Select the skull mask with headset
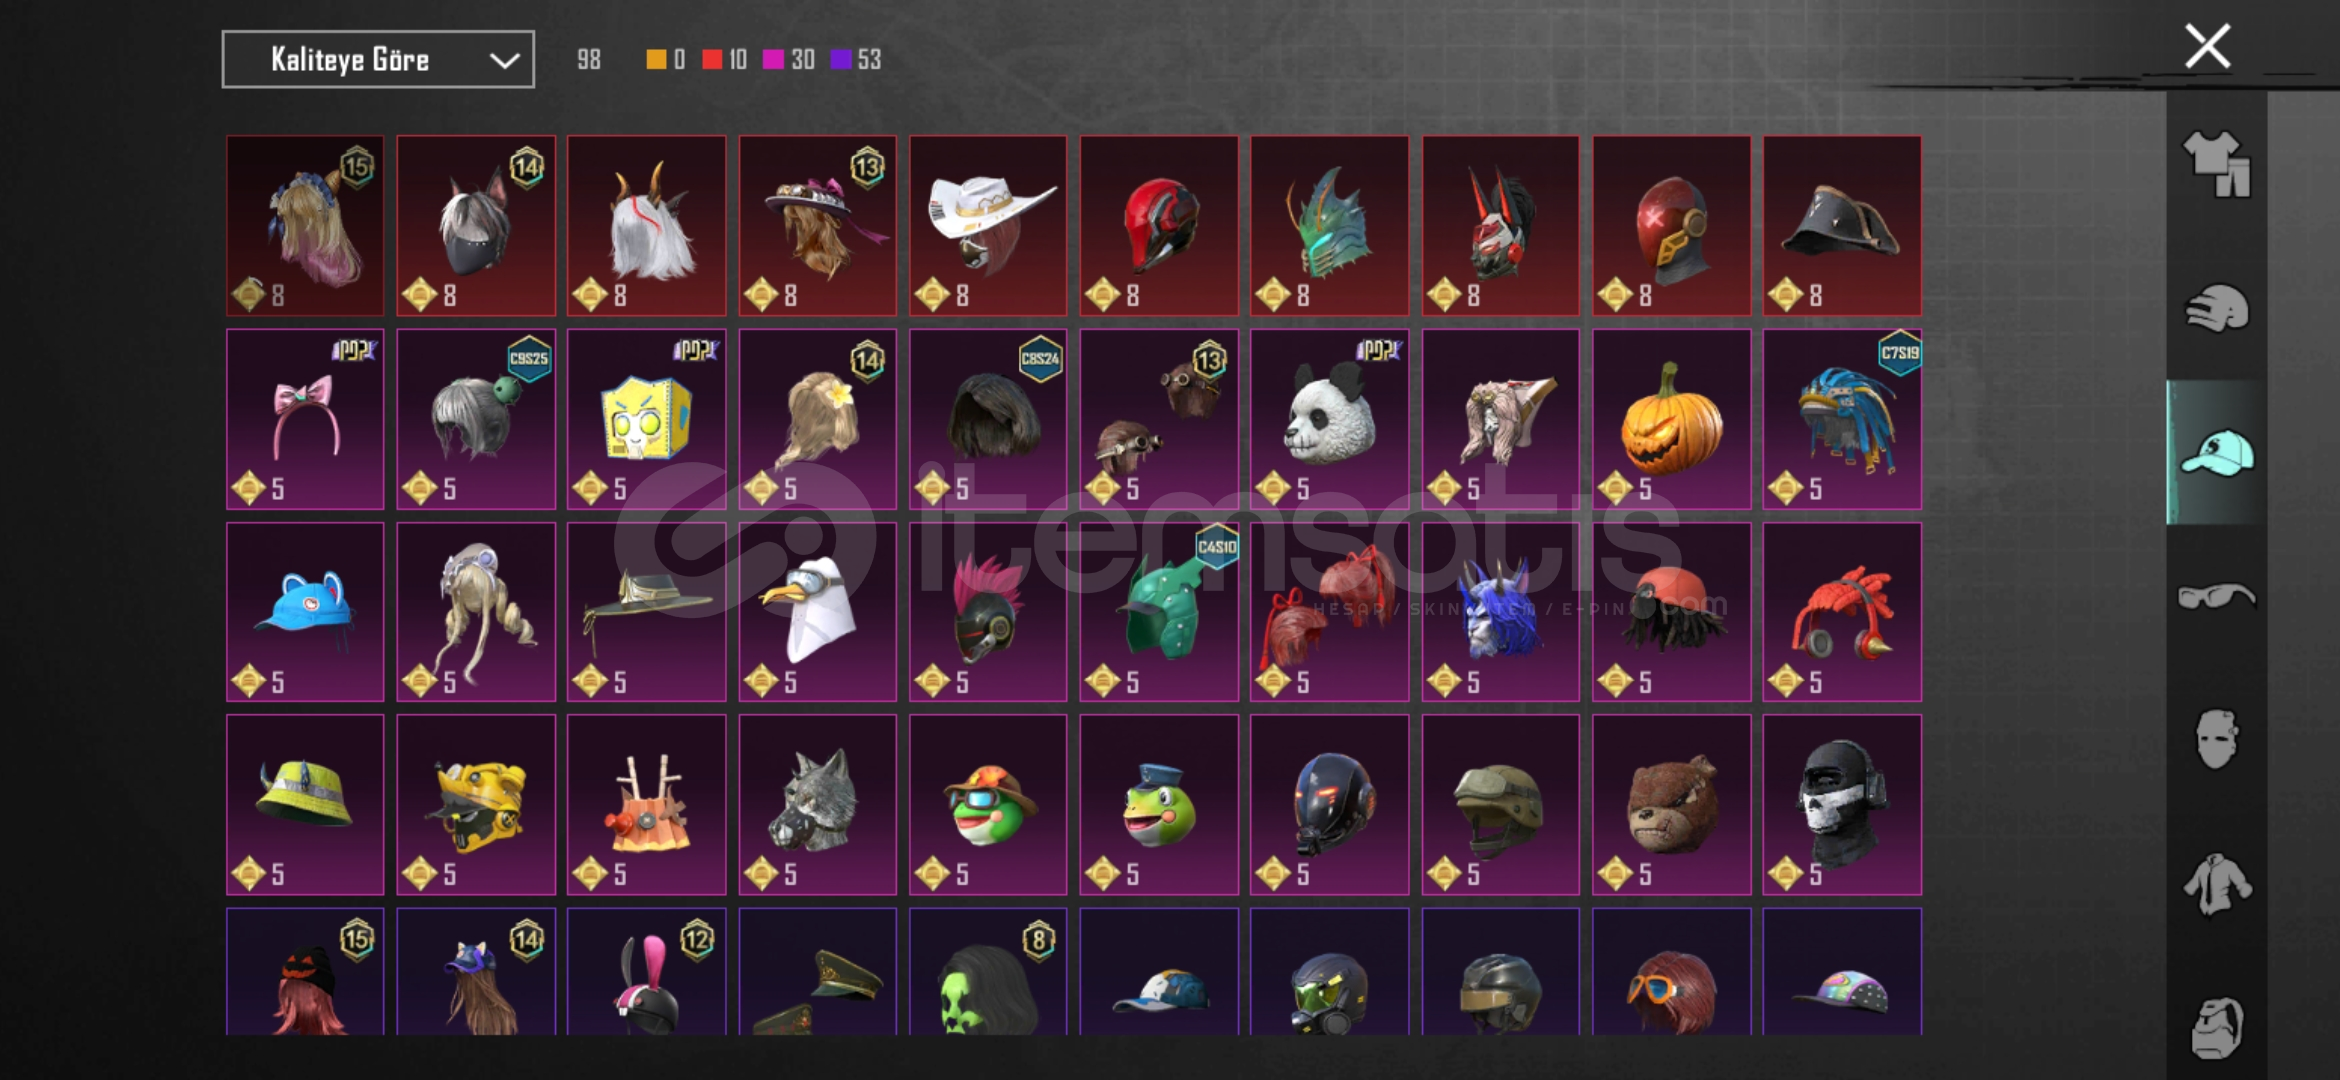Viewport: 2340px width, 1080px height. (1842, 805)
